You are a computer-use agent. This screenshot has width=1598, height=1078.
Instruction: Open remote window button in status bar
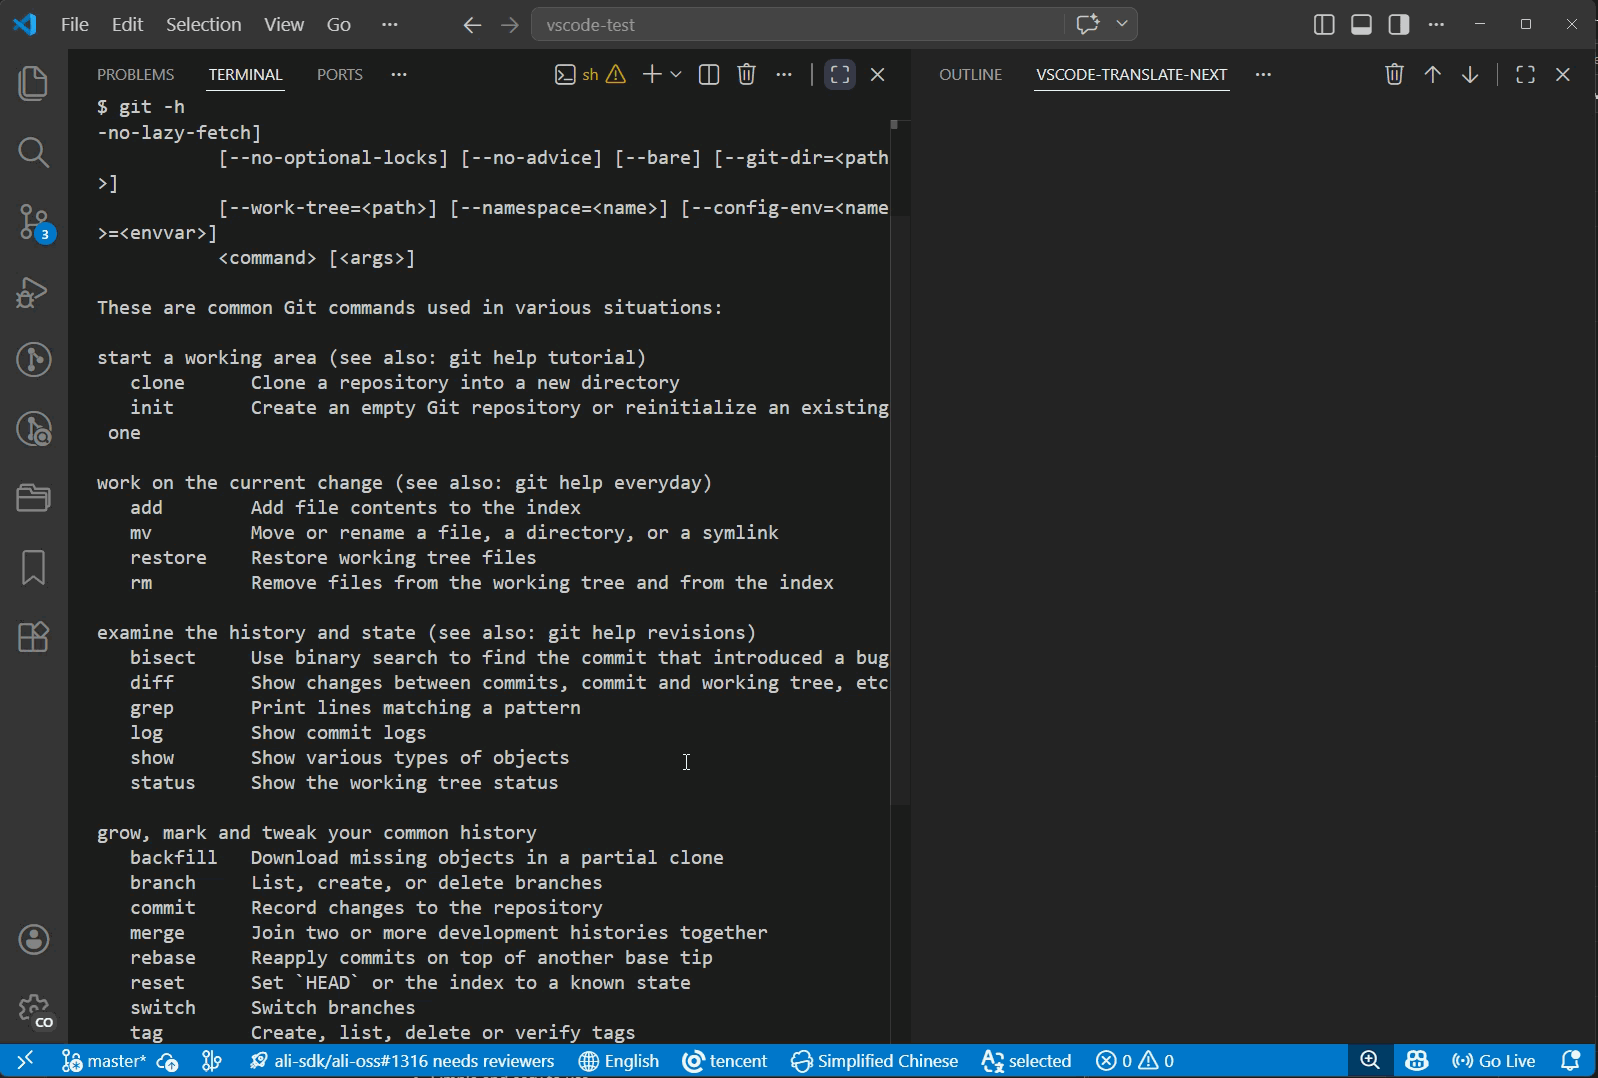point(25,1061)
